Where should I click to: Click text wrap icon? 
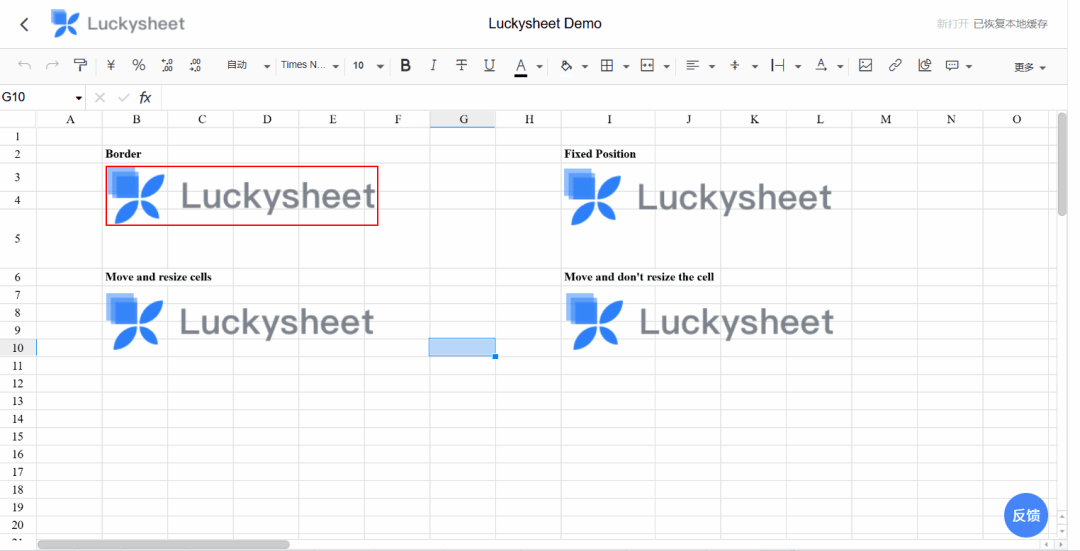[778, 65]
